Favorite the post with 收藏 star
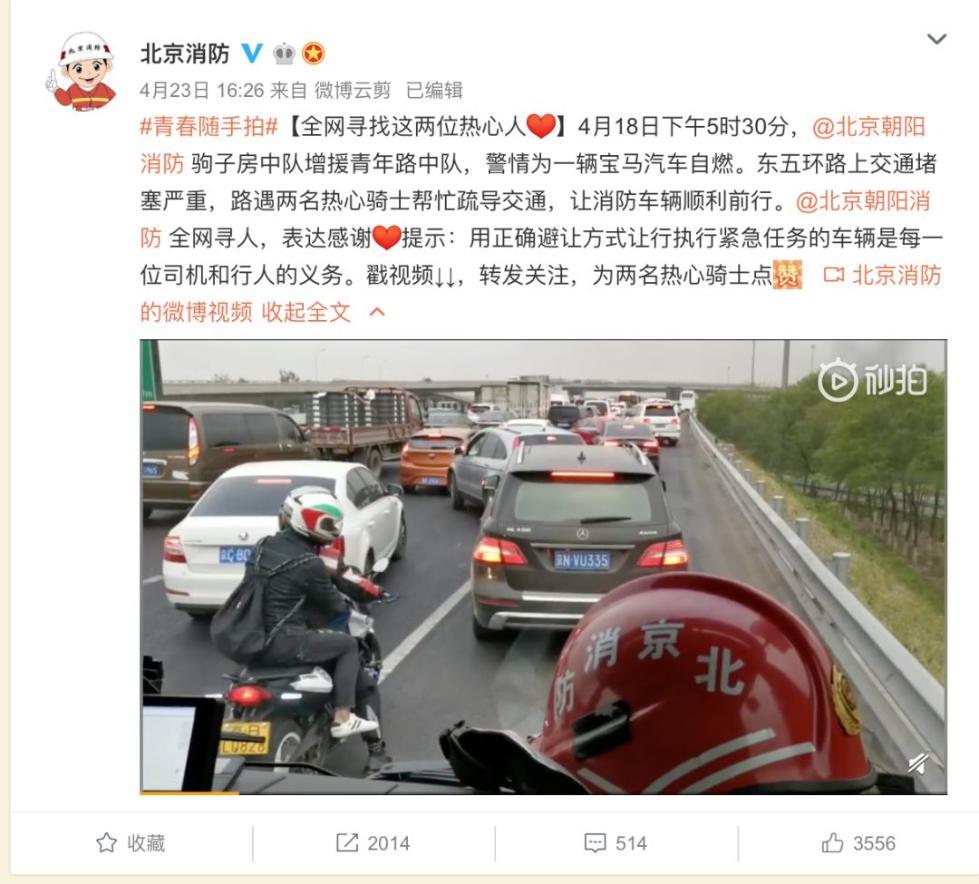Viewport: 979px width, 884px height. click(x=130, y=843)
